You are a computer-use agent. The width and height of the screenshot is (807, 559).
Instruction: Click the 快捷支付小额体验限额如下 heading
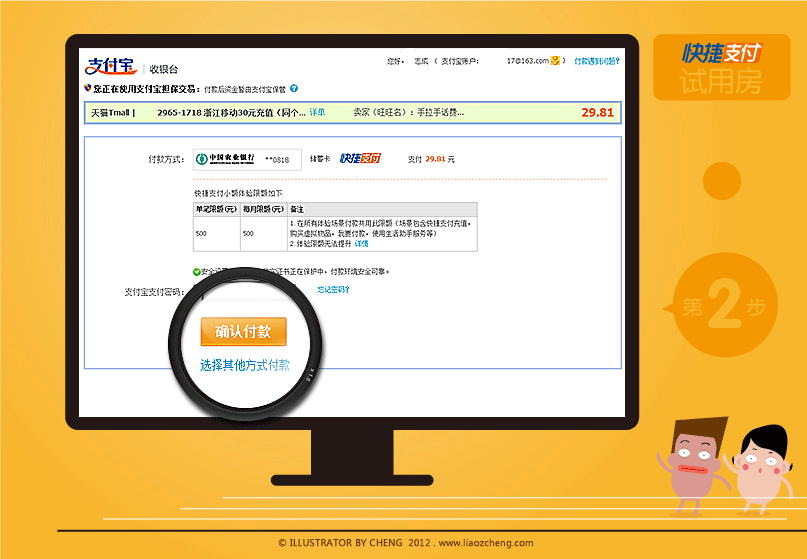tap(238, 194)
